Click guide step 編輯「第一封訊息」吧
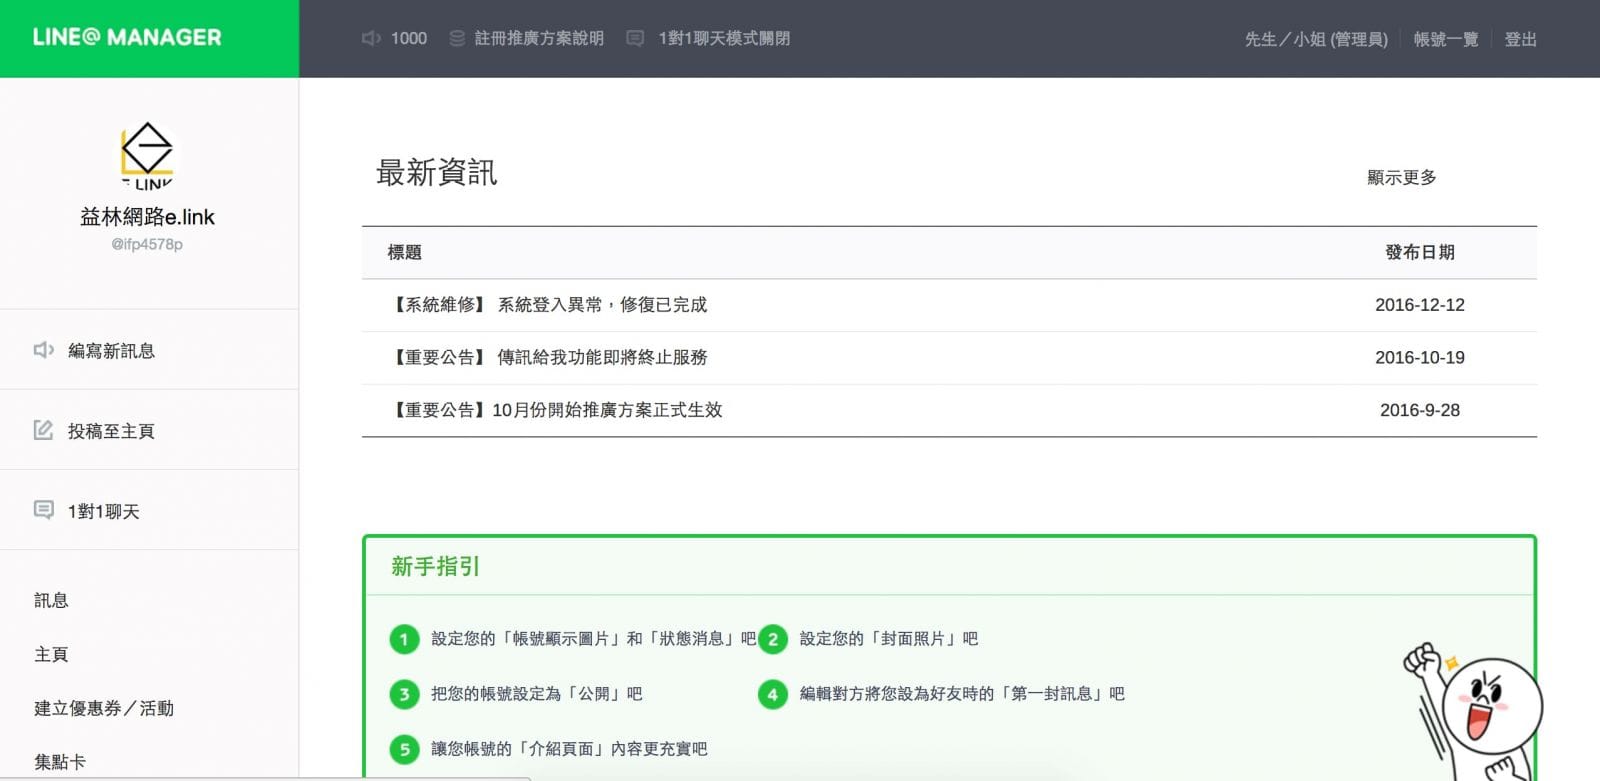 pyautogui.click(x=962, y=694)
